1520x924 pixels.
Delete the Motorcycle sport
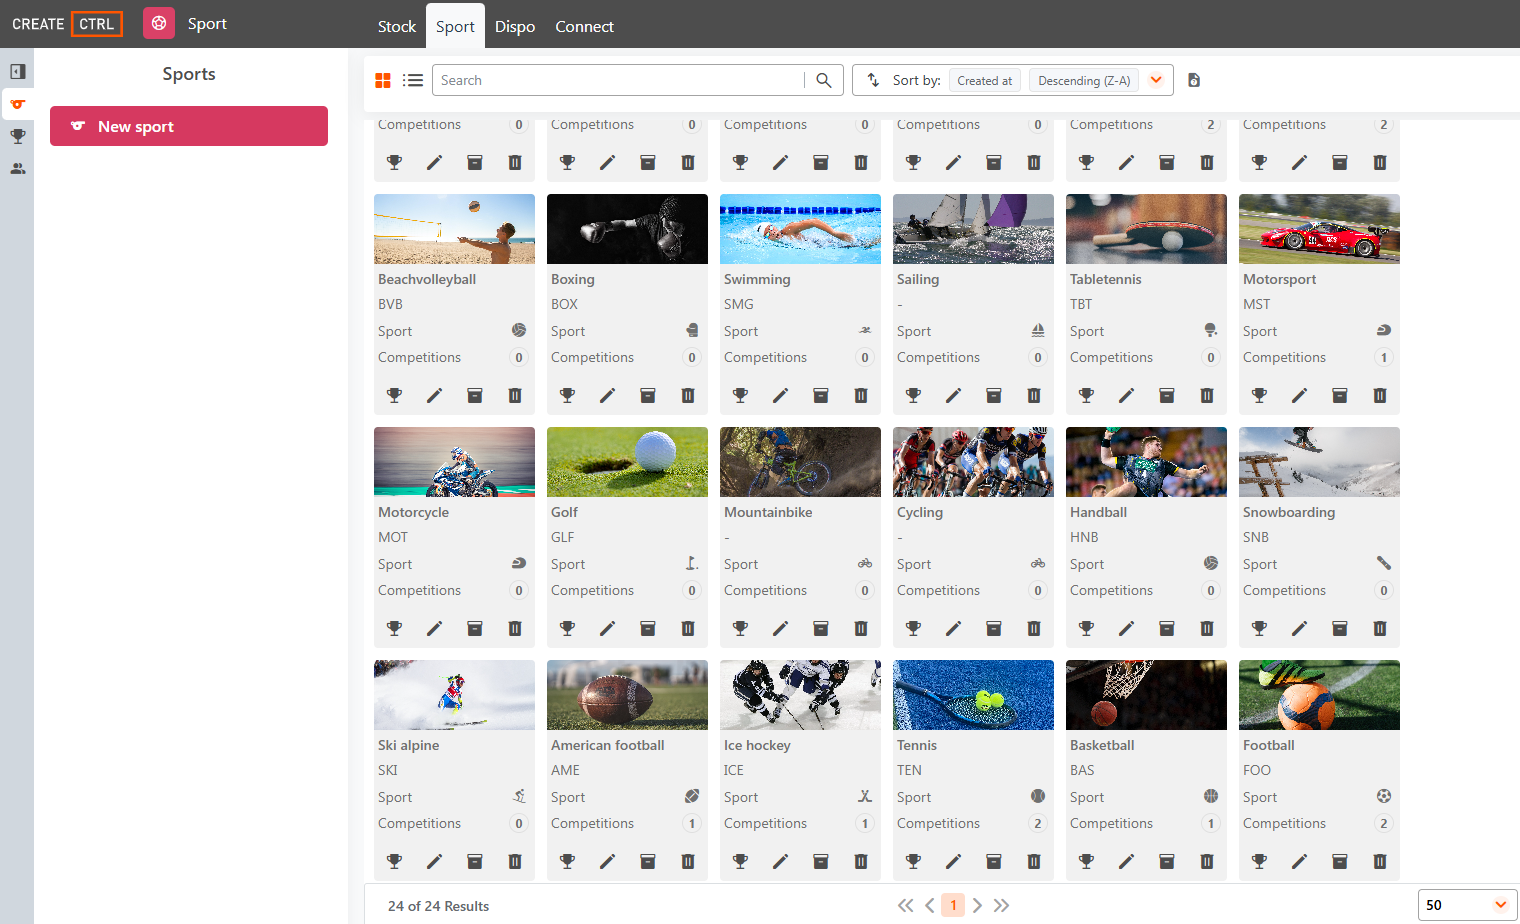[x=515, y=628]
